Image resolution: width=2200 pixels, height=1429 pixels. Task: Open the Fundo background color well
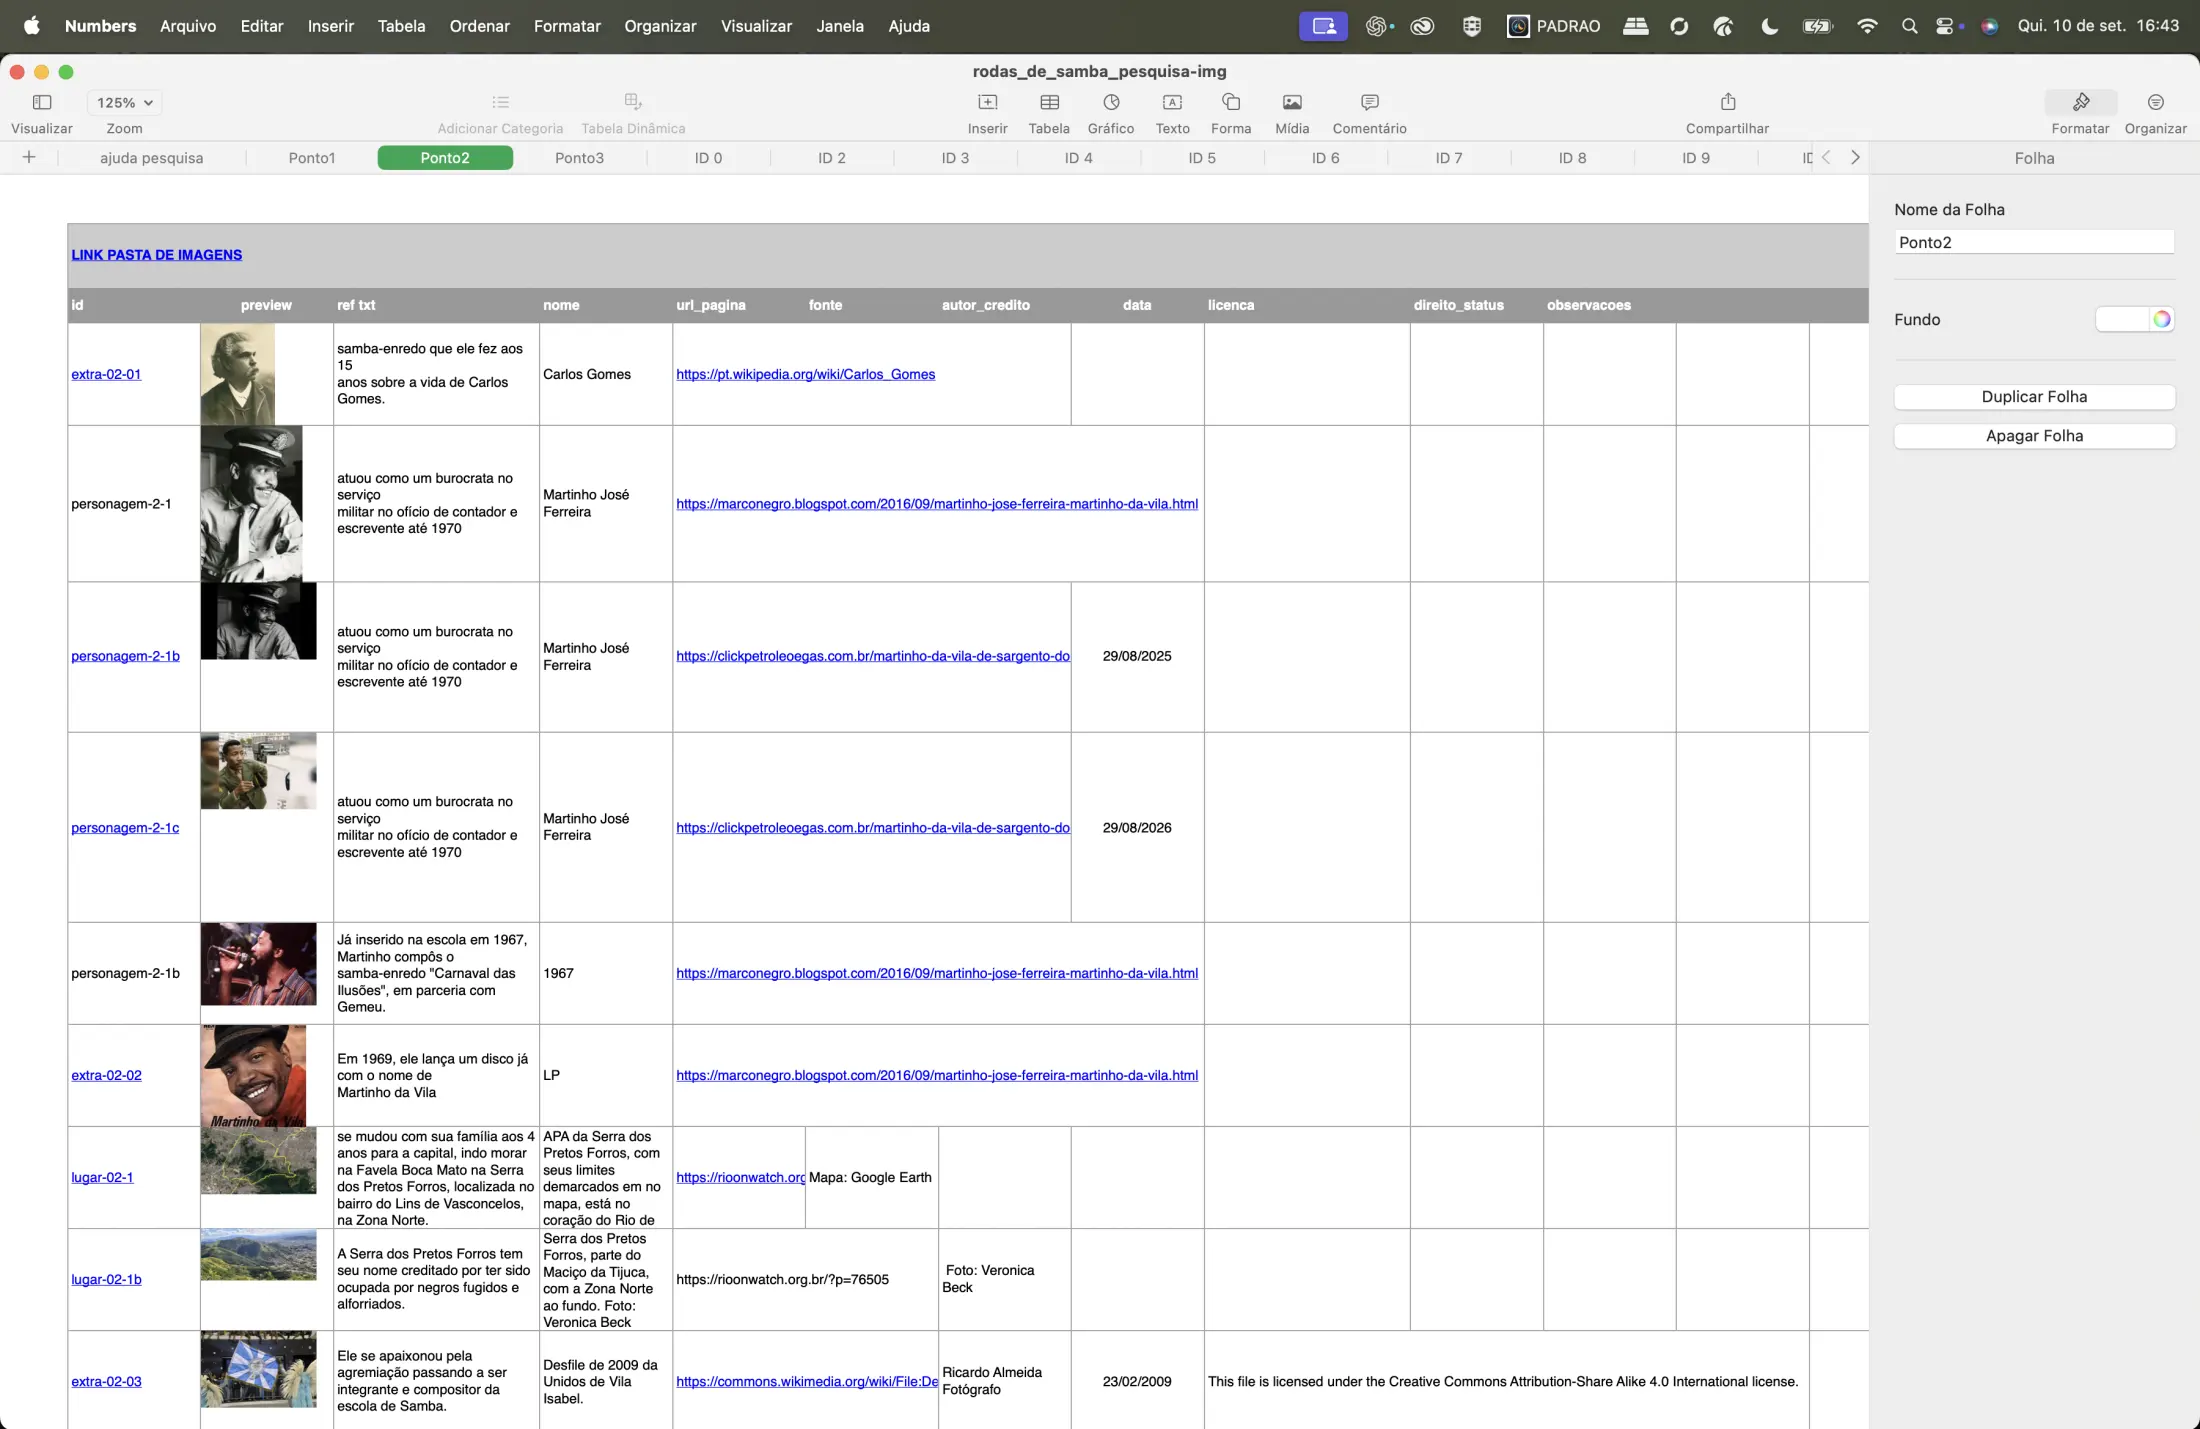[x=2122, y=319]
